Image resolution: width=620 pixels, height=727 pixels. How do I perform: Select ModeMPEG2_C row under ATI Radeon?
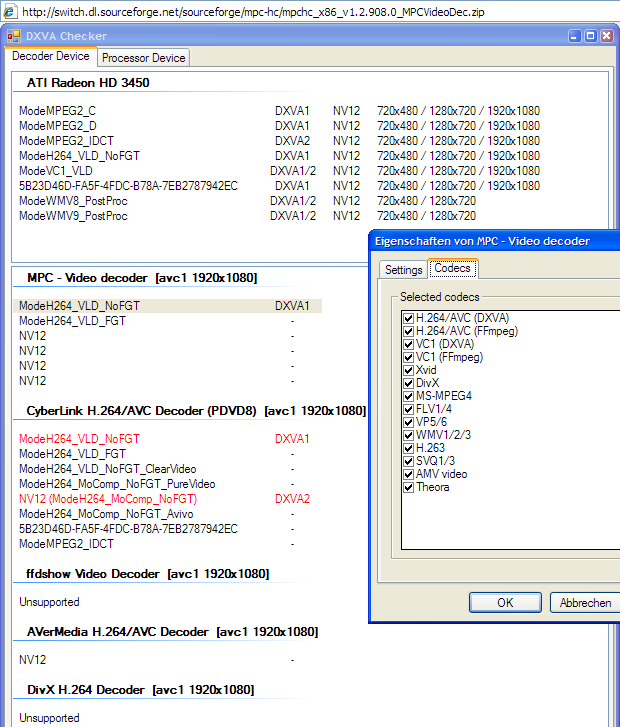point(279,111)
